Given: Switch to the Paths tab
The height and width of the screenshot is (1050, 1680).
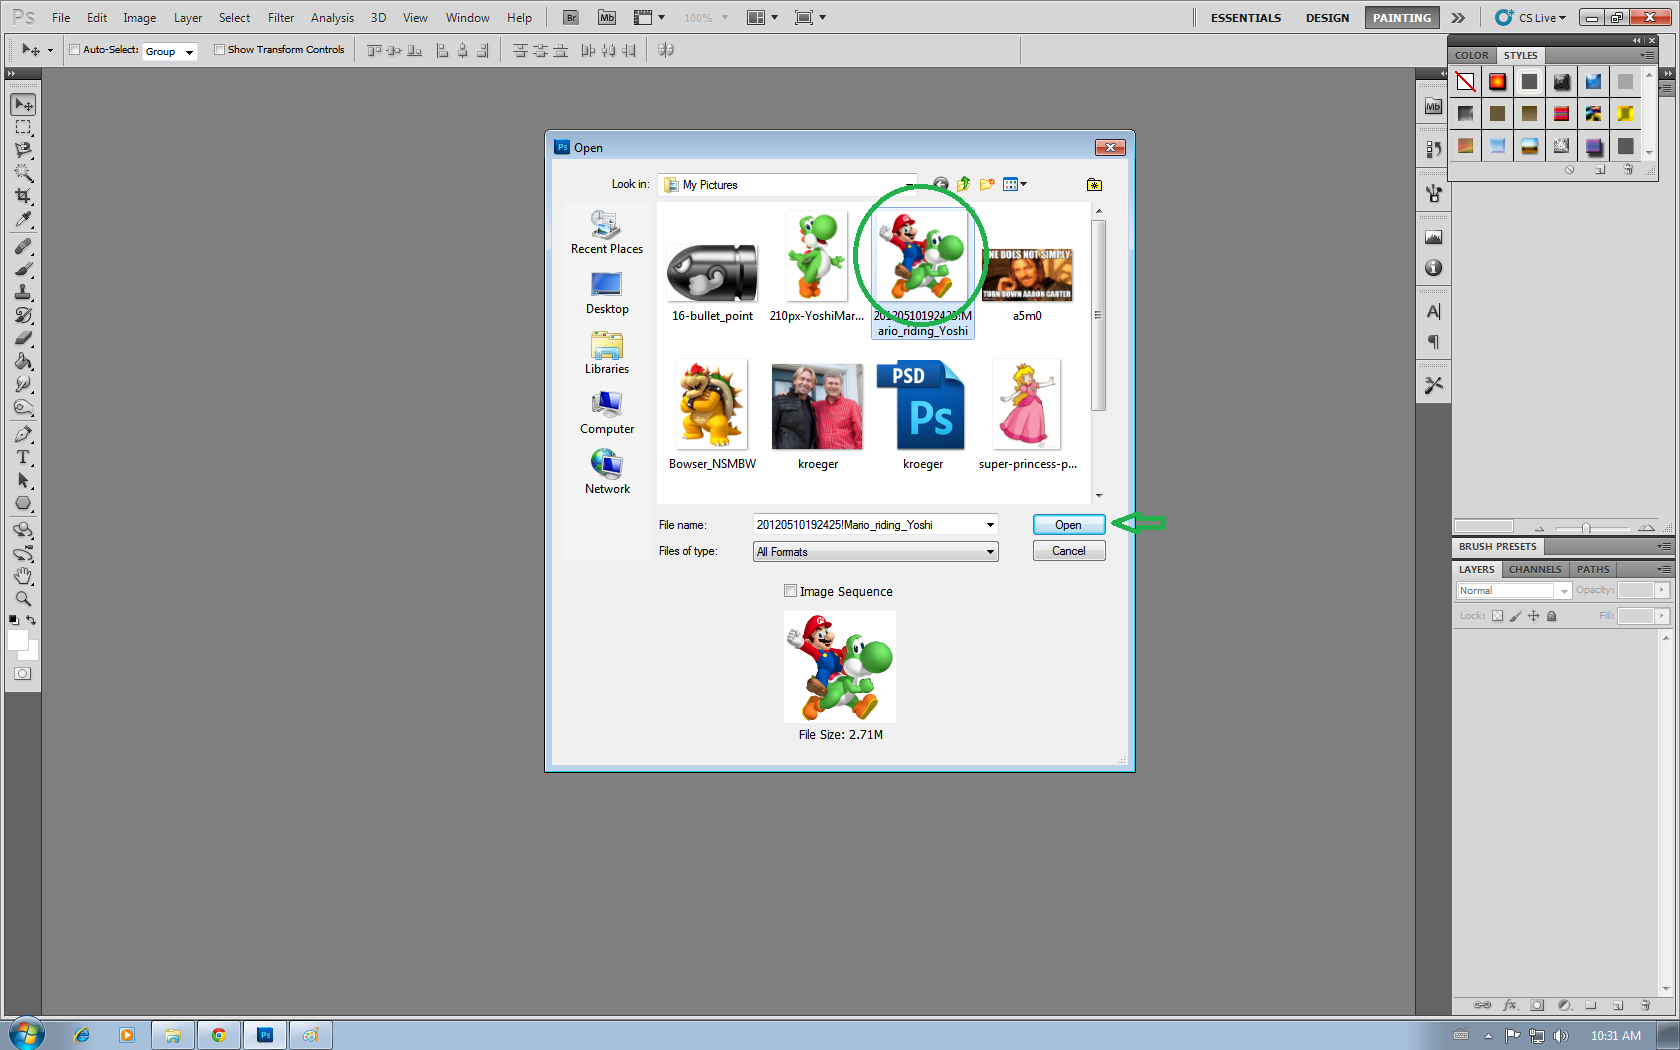Looking at the screenshot, I should (x=1593, y=569).
